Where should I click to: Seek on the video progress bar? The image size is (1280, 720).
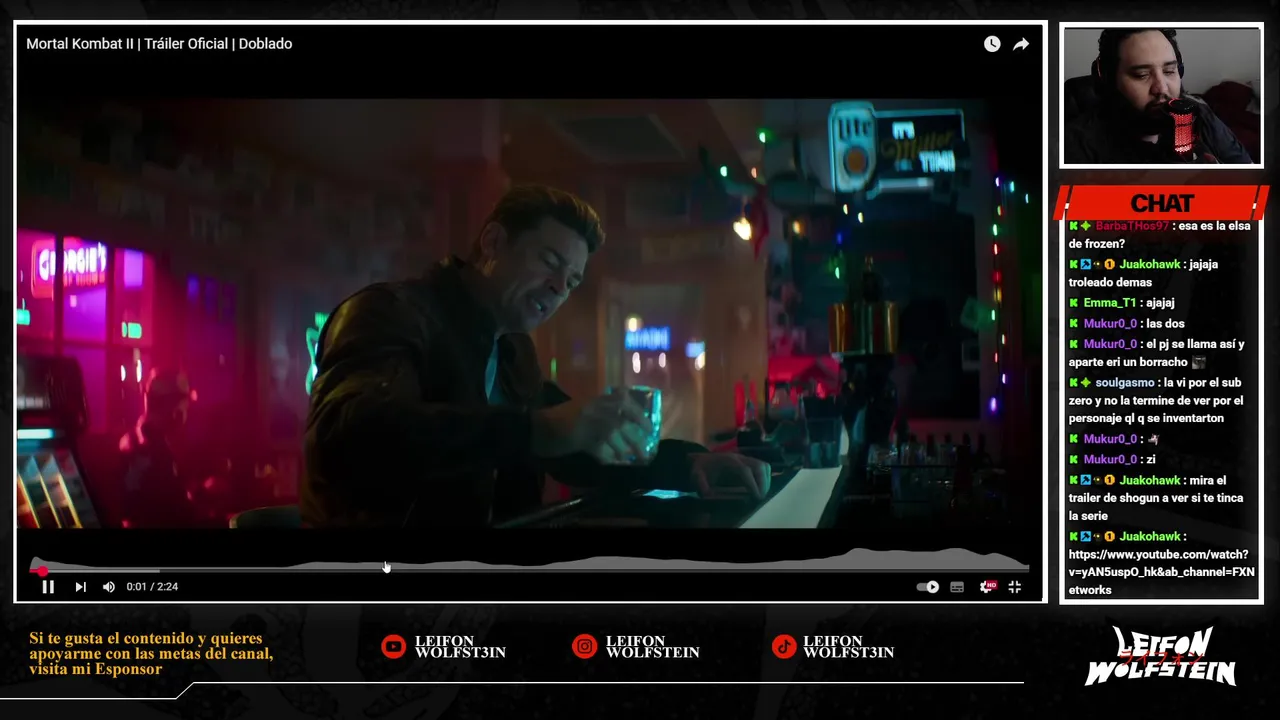click(530, 571)
